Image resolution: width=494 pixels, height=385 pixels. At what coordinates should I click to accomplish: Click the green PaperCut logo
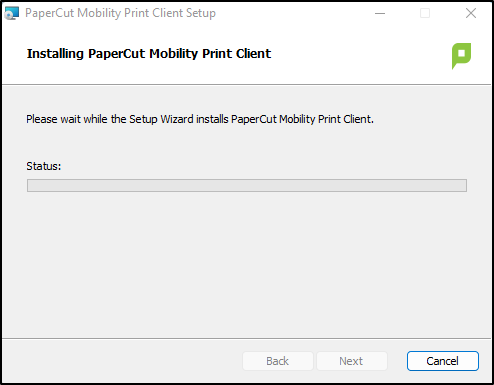(x=461, y=56)
